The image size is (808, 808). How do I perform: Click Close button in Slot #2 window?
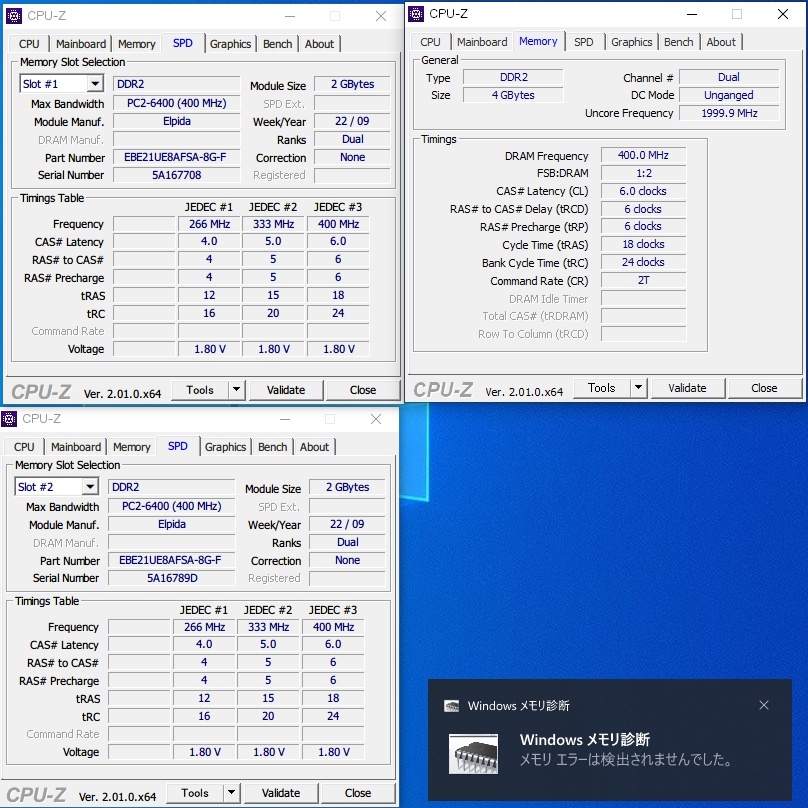358,793
